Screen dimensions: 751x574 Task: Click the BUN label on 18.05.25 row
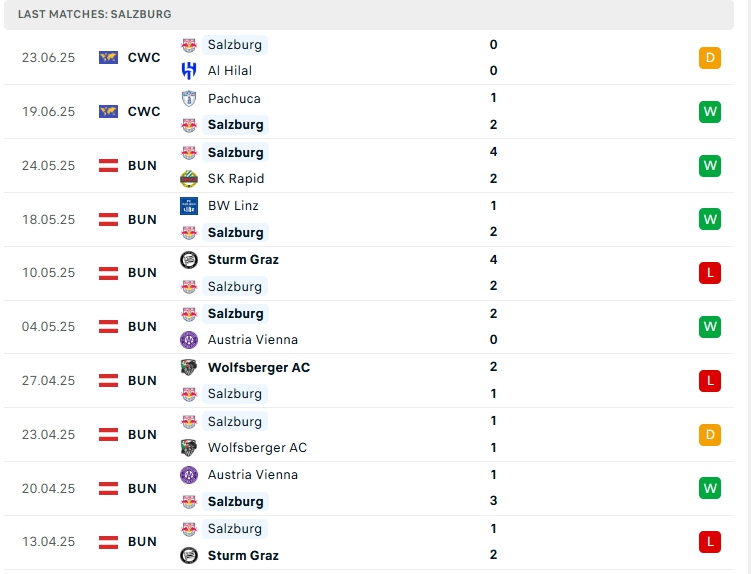[x=142, y=220]
